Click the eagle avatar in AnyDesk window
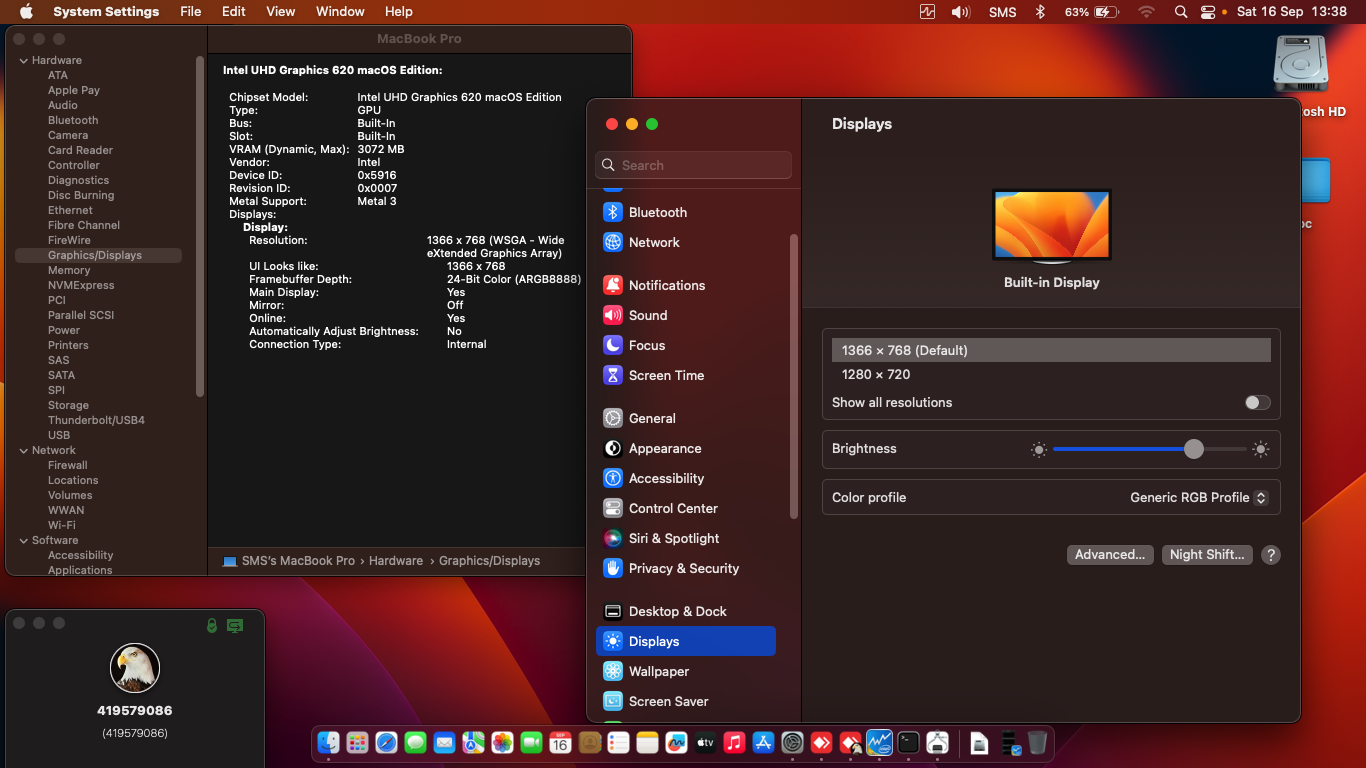1366x768 pixels. (x=135, y=668)
